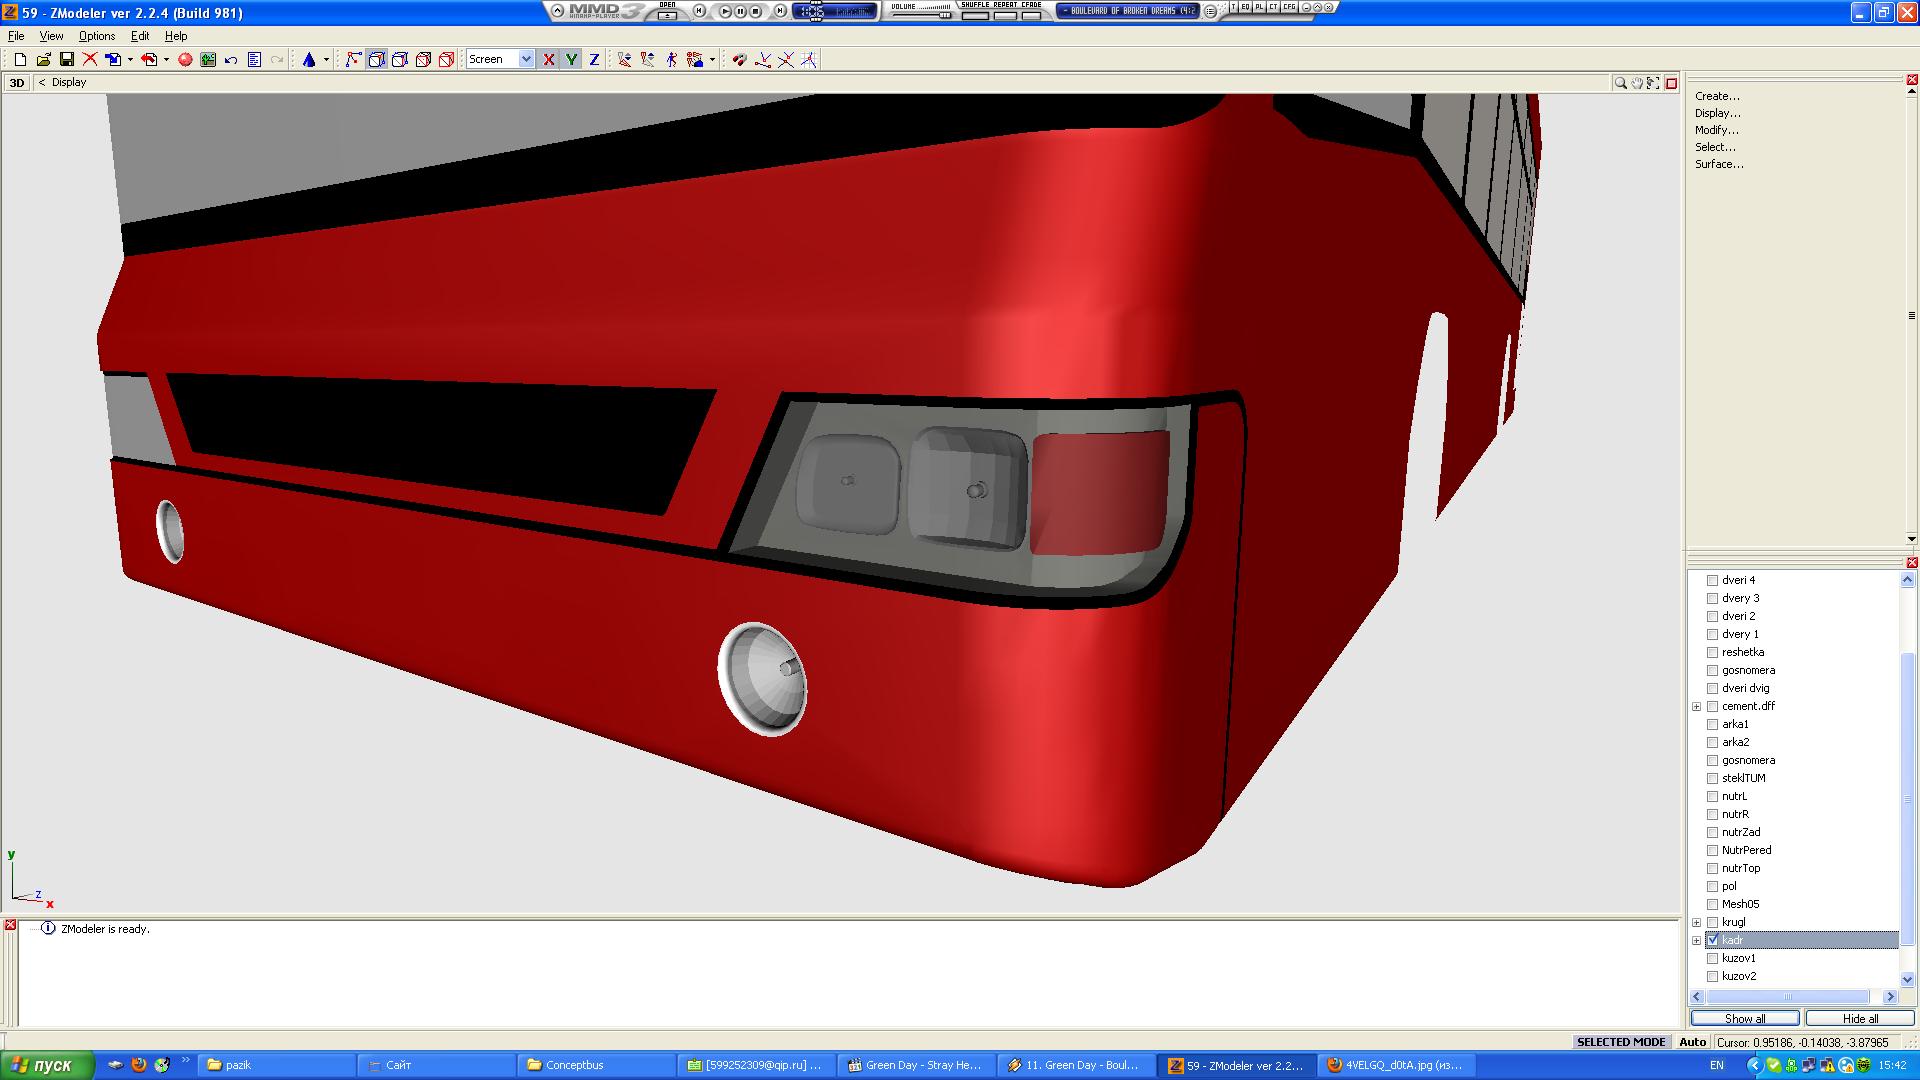Uncheck the kadr object checkbox

click(1712, 940)
